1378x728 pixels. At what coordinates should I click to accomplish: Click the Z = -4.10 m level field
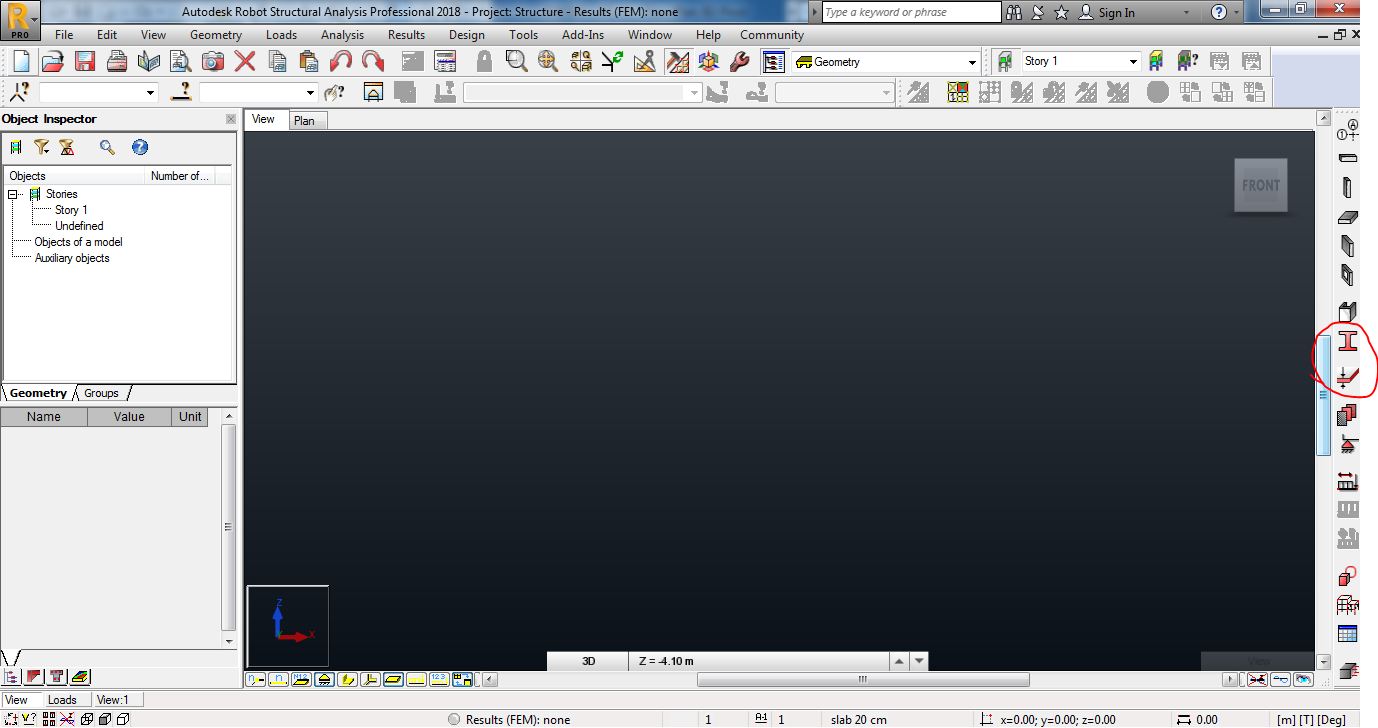[x=758, y=661]
